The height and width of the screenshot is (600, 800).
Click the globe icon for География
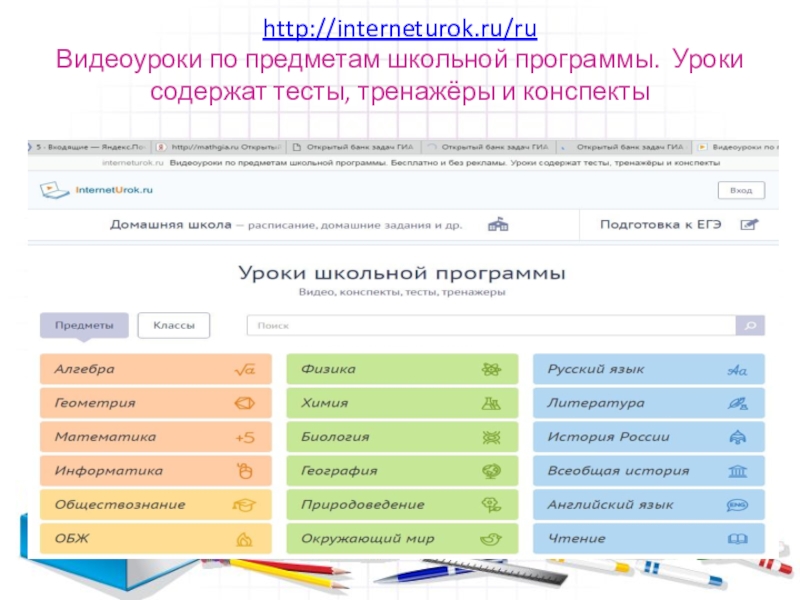[491, 471]
